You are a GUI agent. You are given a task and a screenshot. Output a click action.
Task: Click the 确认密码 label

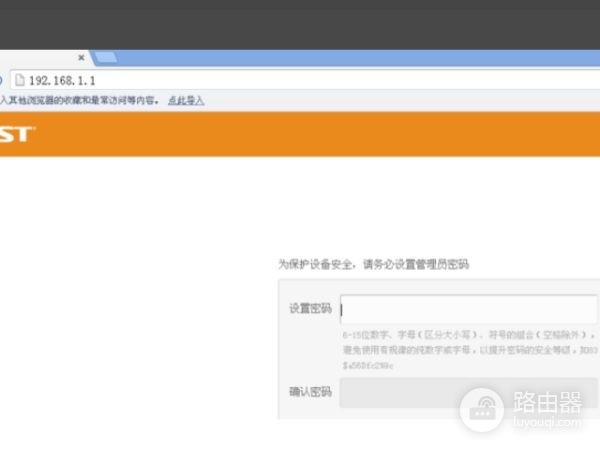click(310, 392)
